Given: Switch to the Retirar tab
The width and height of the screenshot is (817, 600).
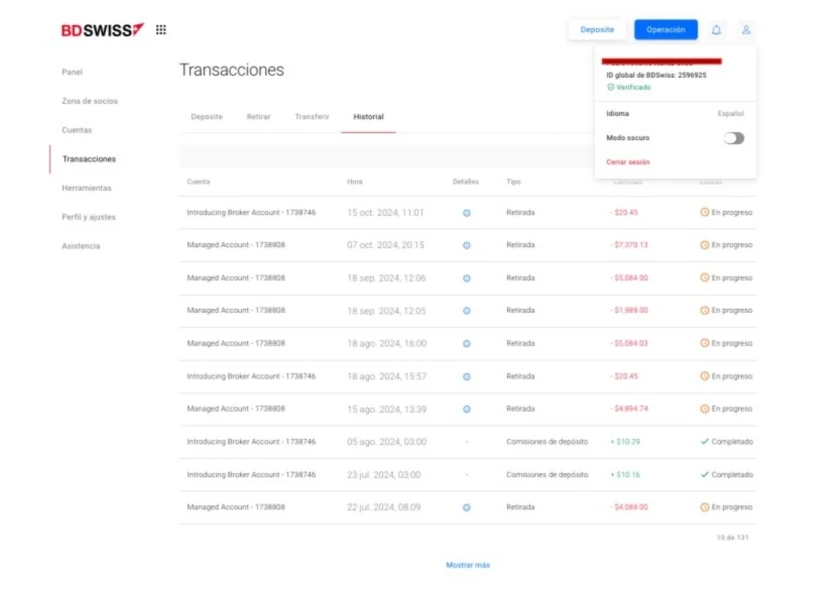Looking at the screenshot, I should click(x=258, y=117).
